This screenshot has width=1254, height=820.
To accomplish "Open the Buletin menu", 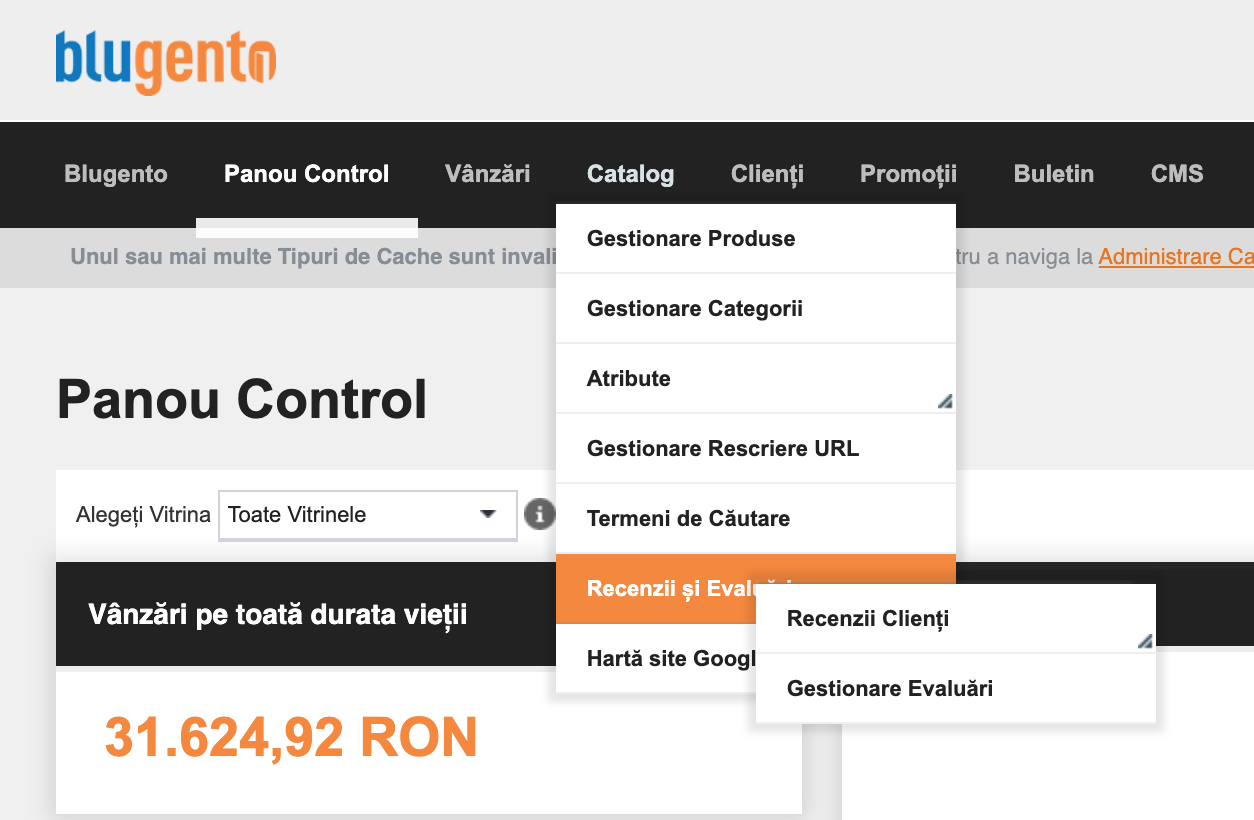I will 1054,174.
